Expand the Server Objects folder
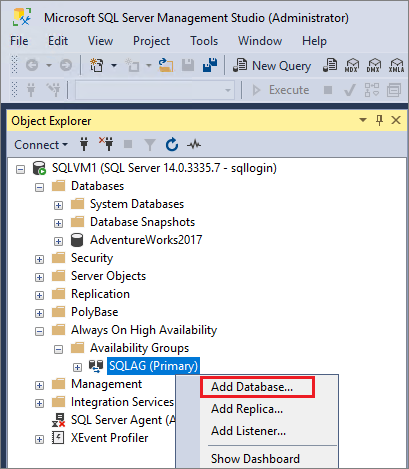Viewport: 409px width, 469px height. (39, 277)
